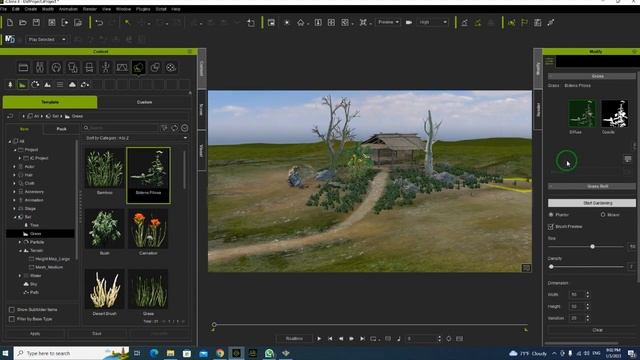Image resolution: width=640 pixels, height=360 pixels.
Task: Select the Tree sub-category icon
Action: (x=10, y=84)
